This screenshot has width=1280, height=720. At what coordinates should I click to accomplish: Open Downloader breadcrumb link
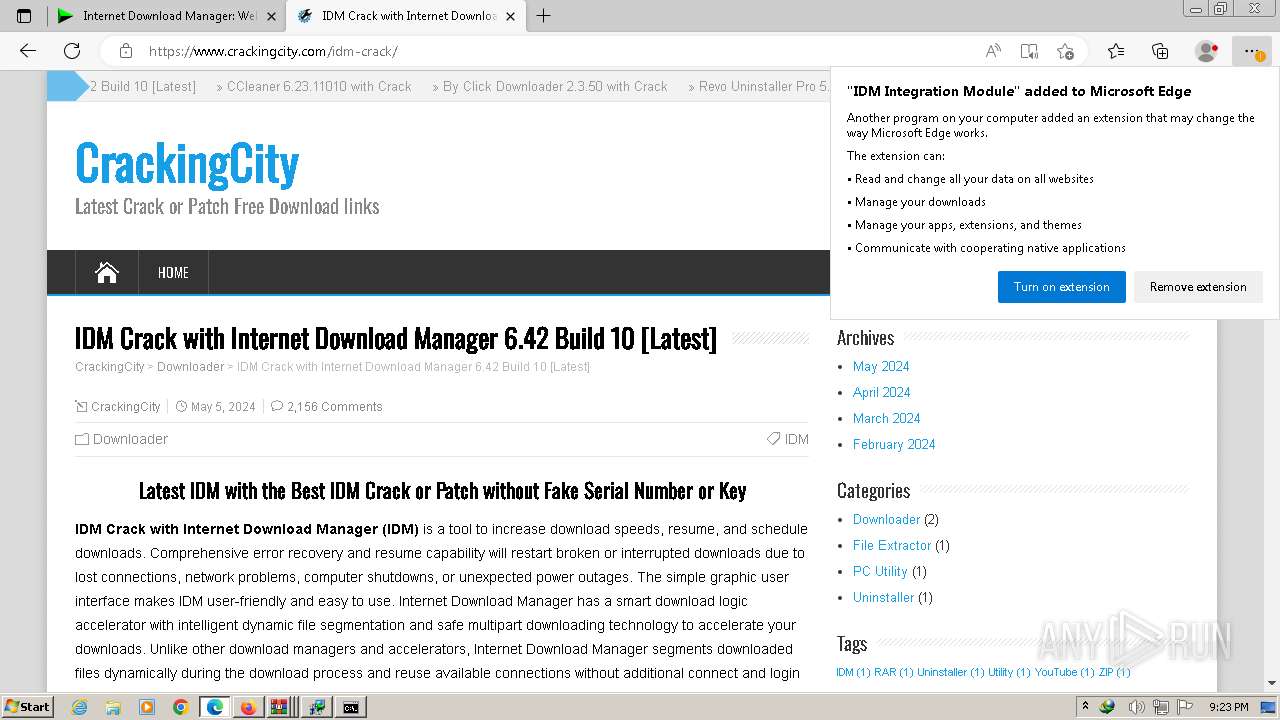(190, 367)
